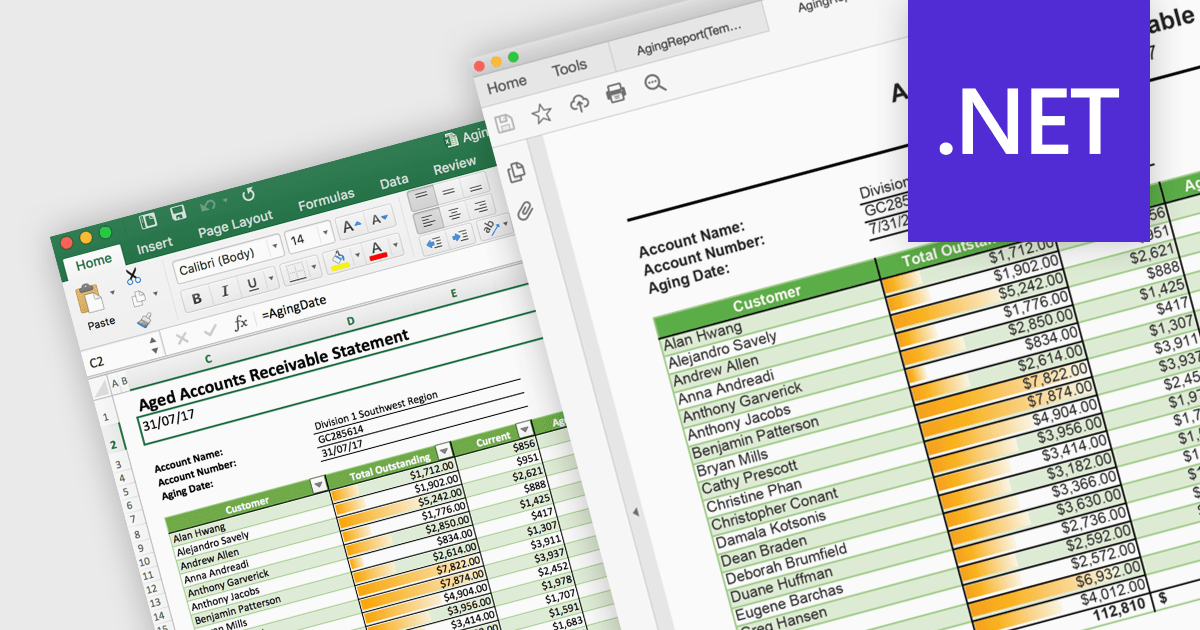Open the Customer column filter dropdown
This screenshot has width=1200, height=630.
(x=319, y=485)
